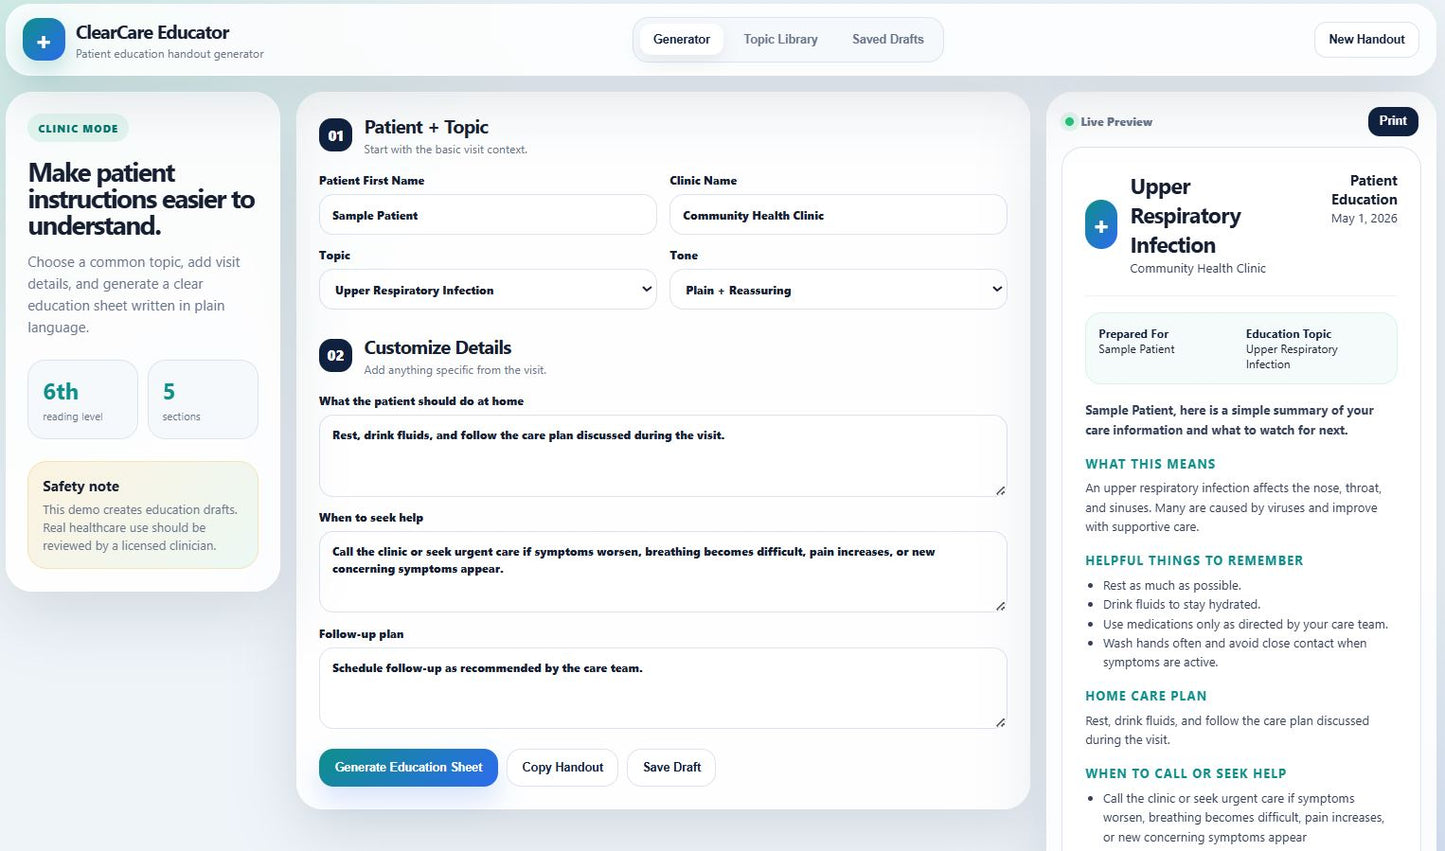Click the 'Use medications only as directed' bullet
Viewport: 1445px width, 851px height.
coord(1245,625)
